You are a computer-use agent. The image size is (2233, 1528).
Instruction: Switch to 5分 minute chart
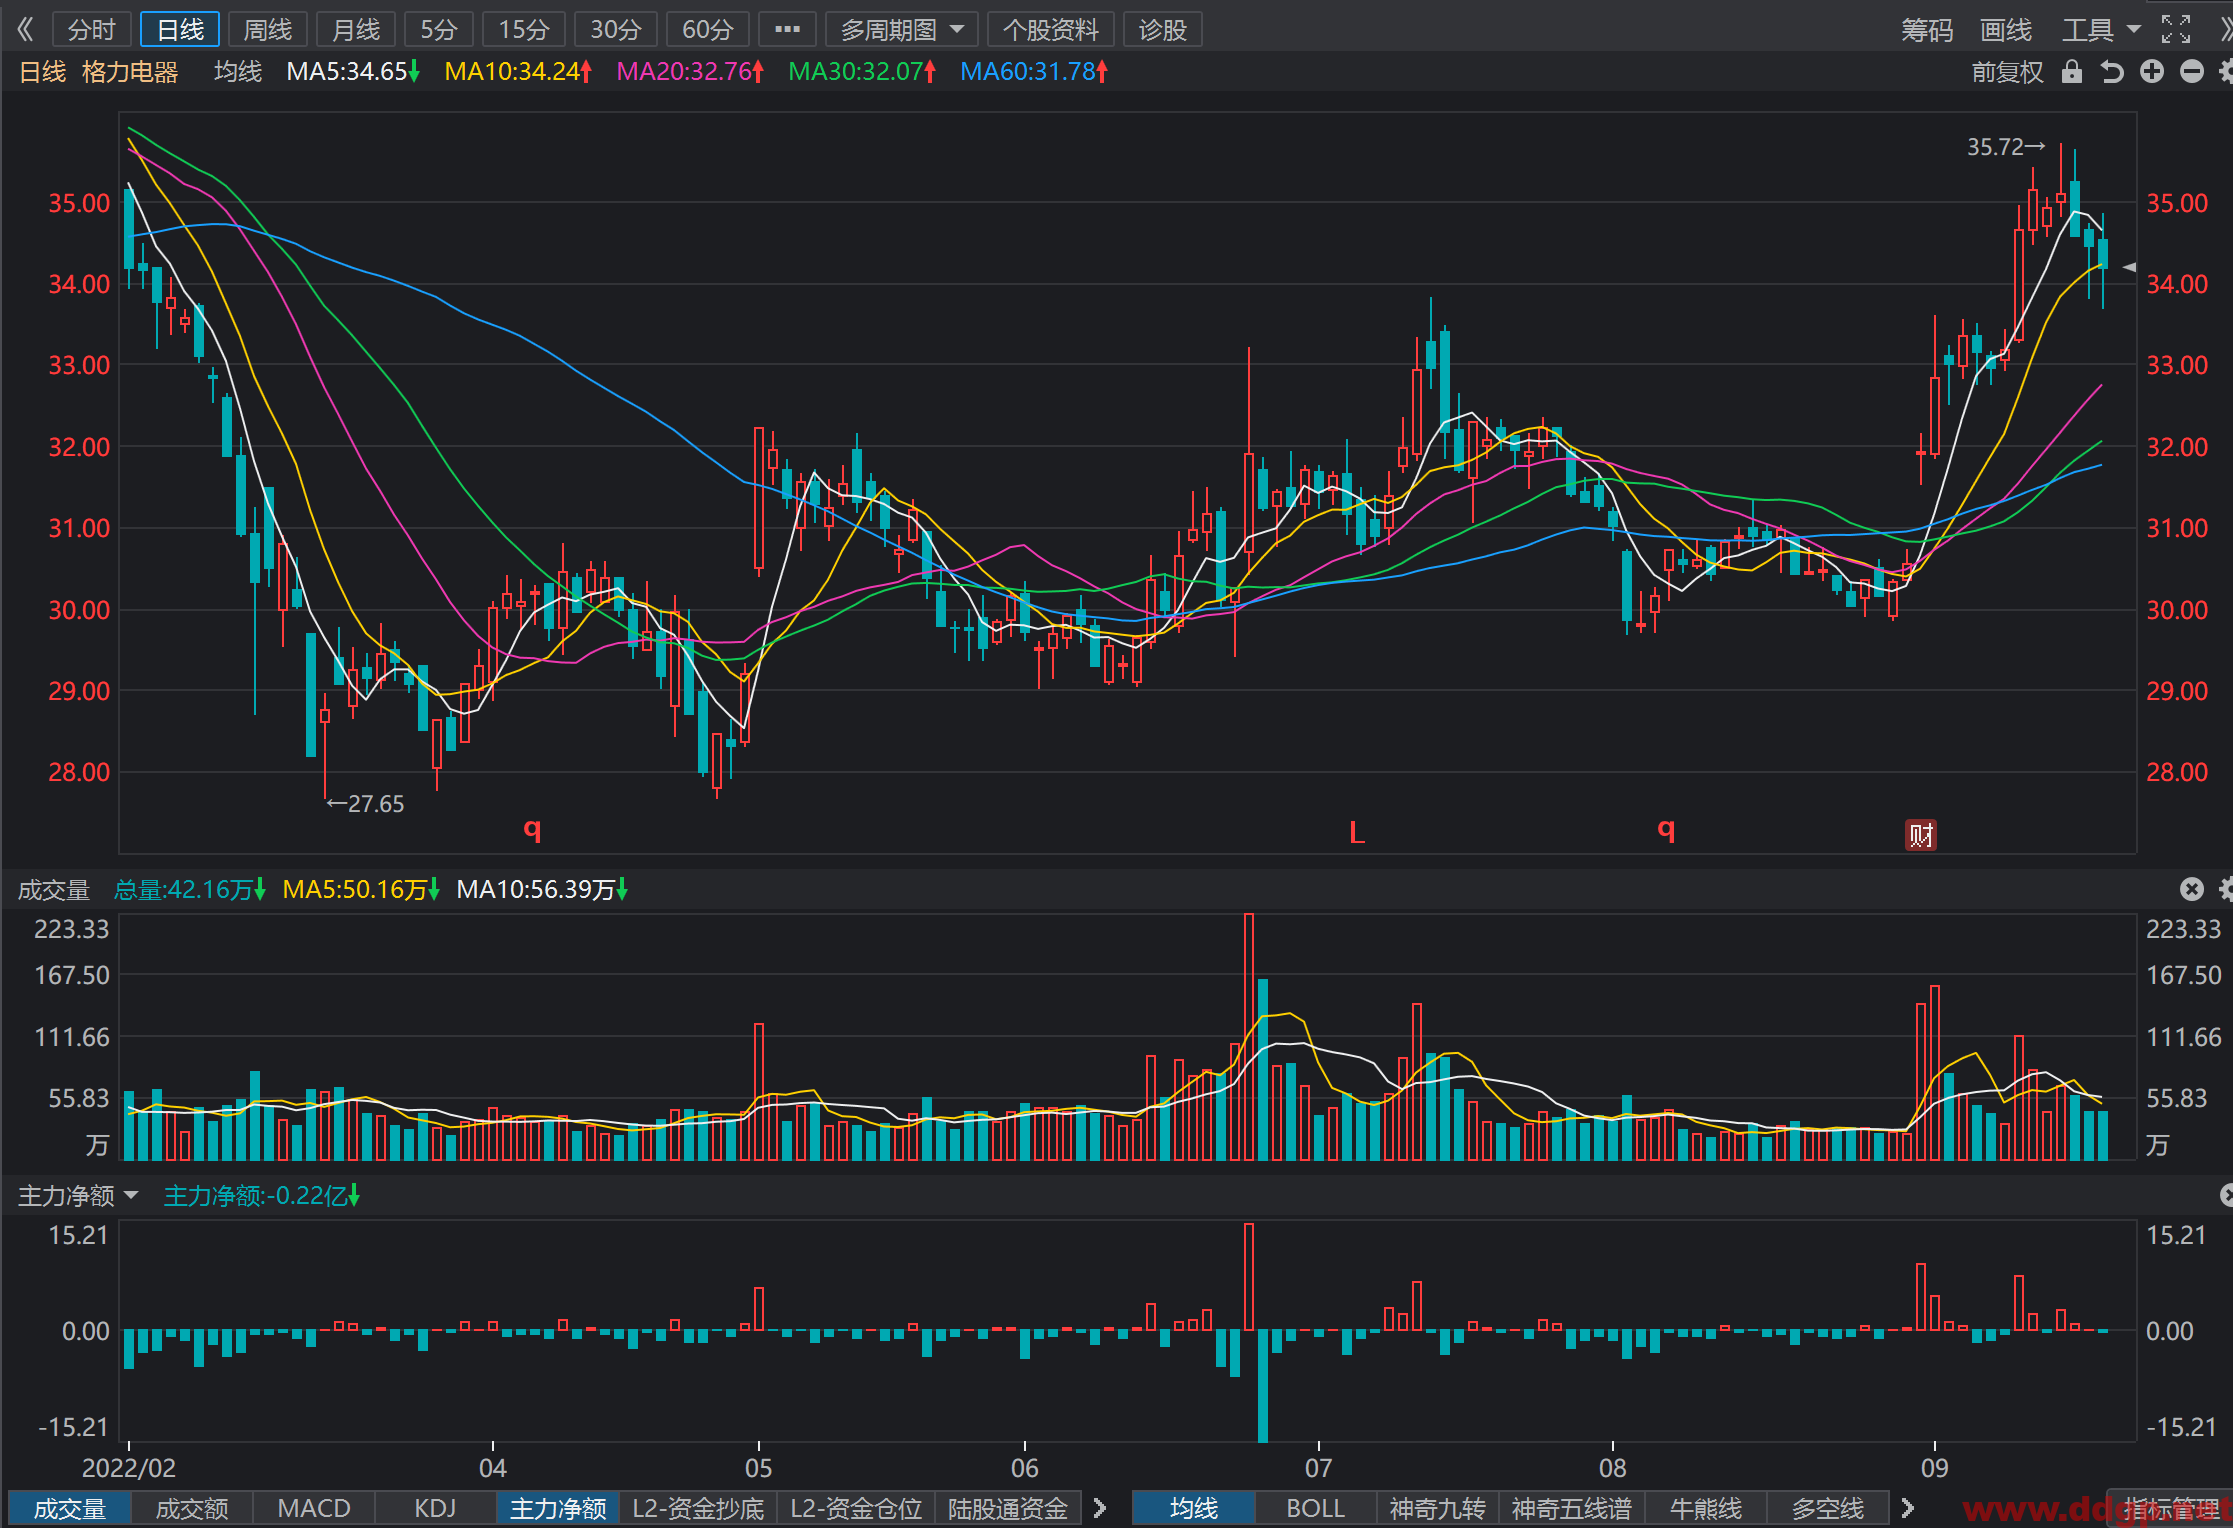[x=438, y=30]
